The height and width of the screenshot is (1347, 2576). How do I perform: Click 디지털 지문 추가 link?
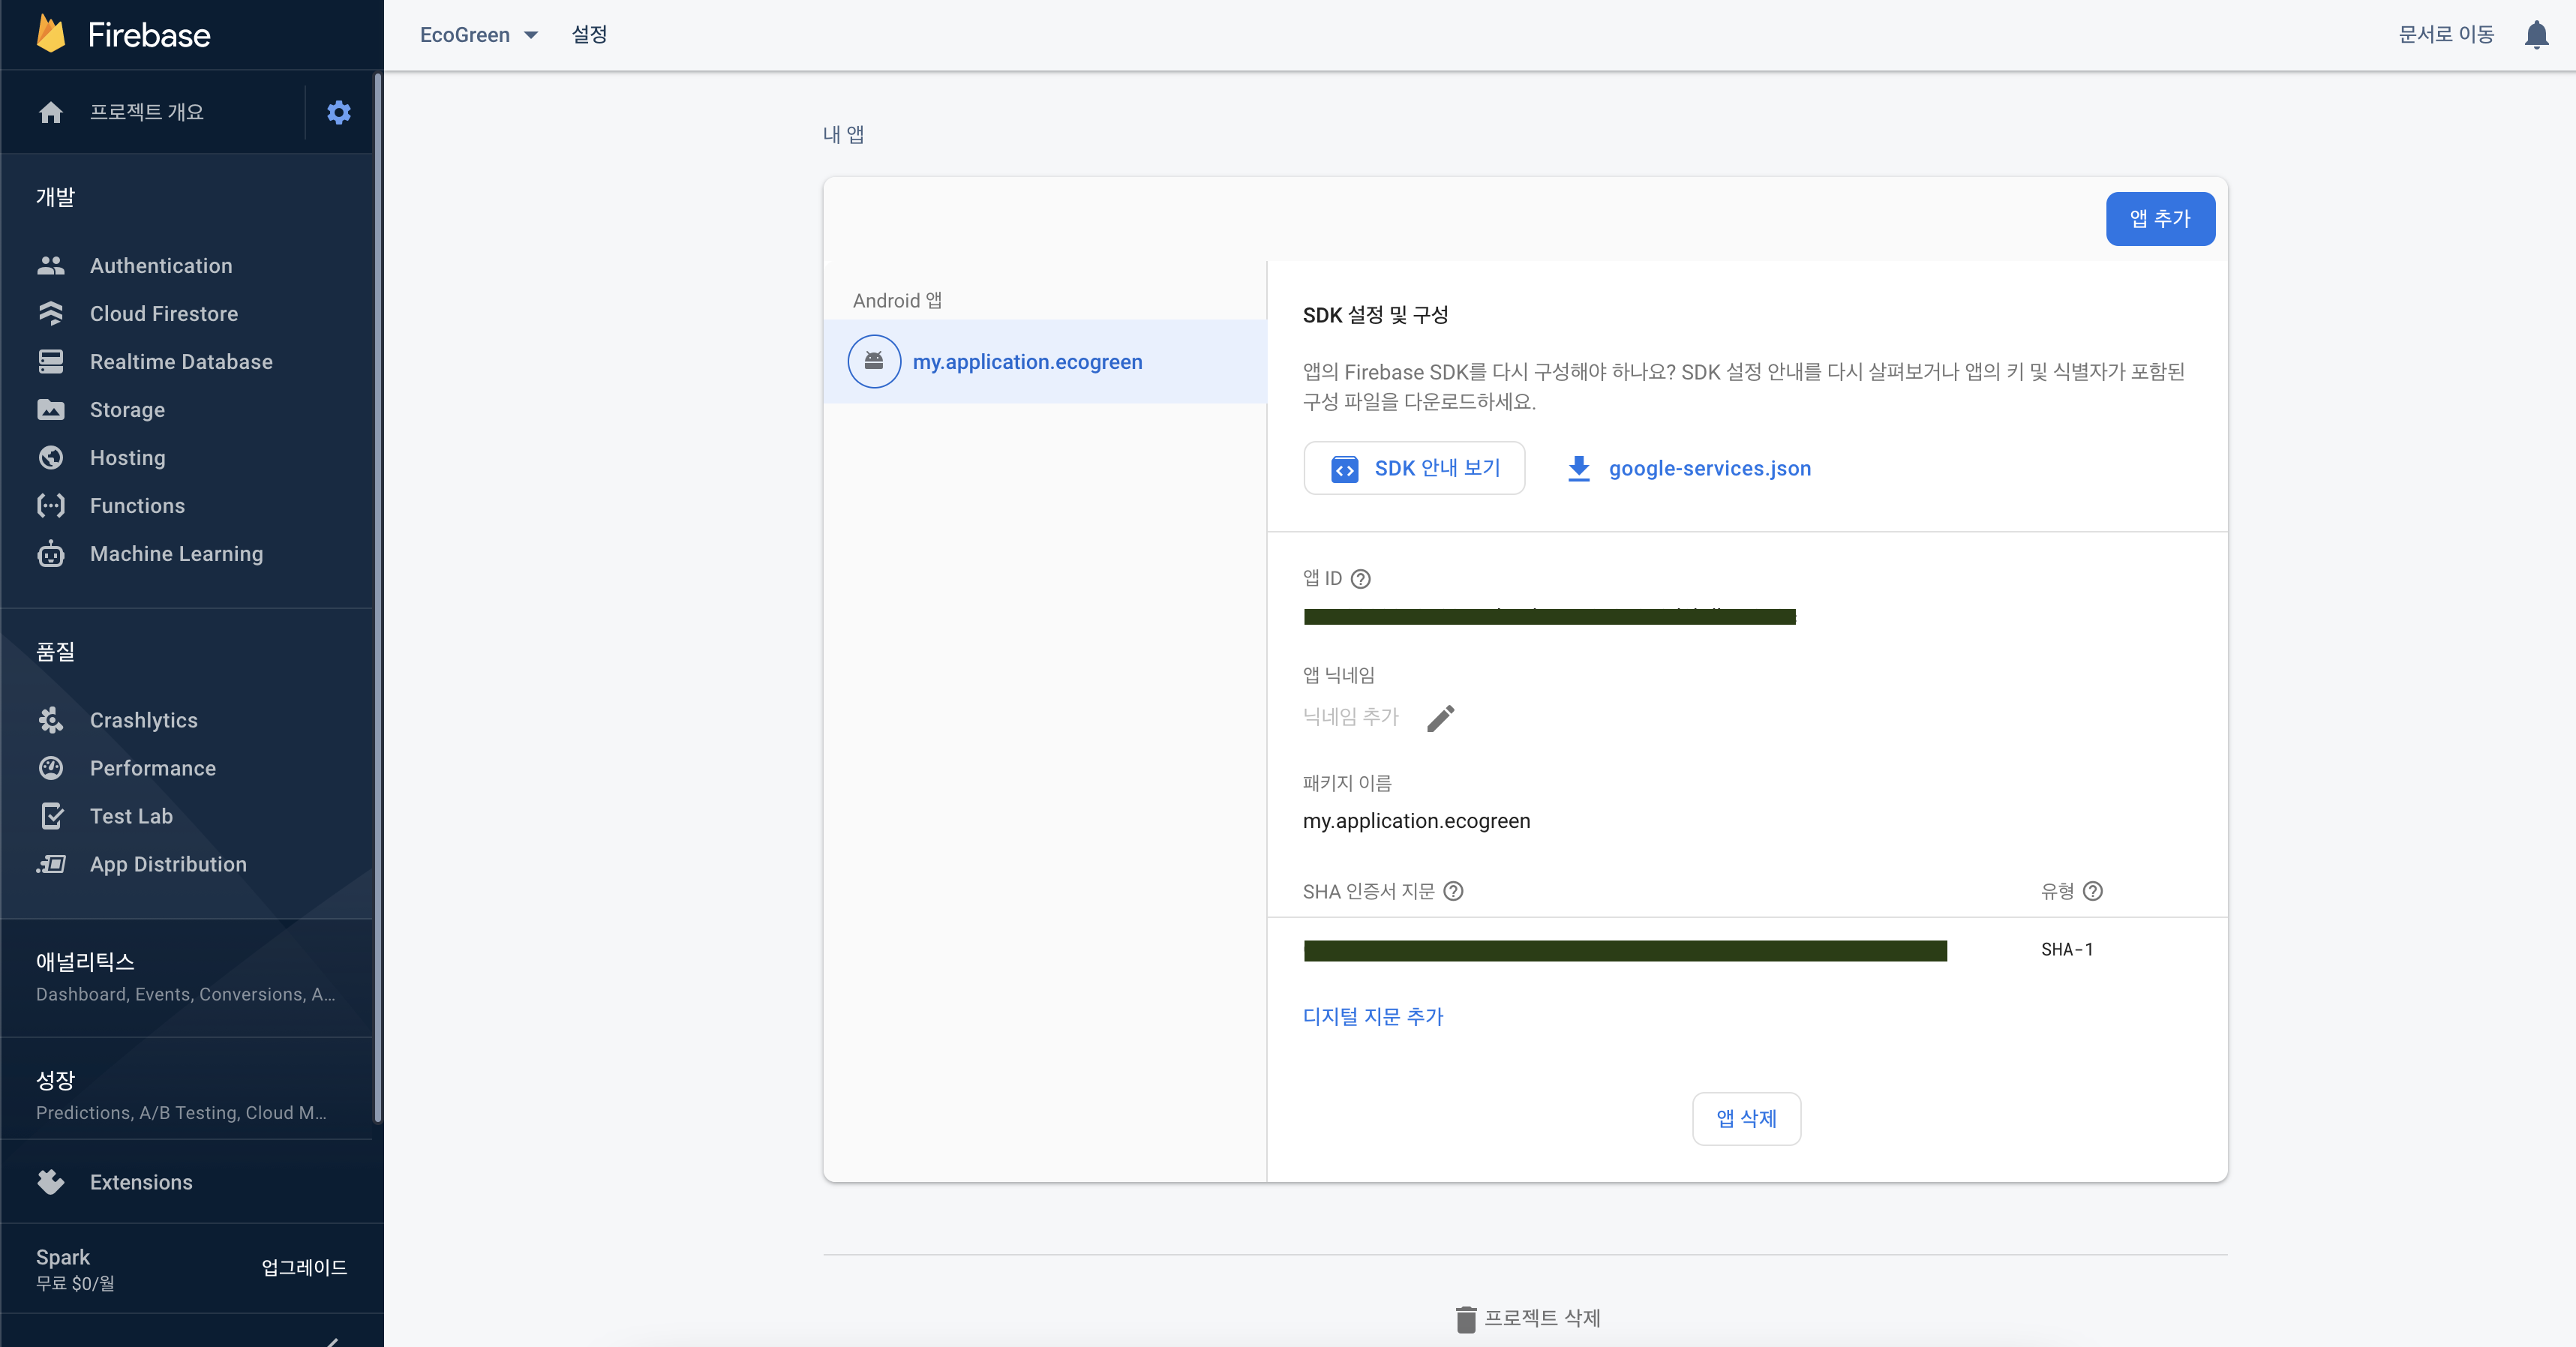click(1373, 1017)
